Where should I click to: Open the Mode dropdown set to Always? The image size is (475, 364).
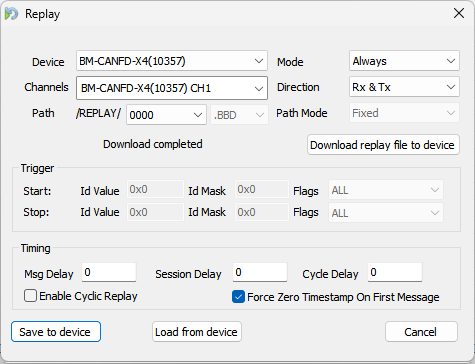pyautogui.click(x=404, y=61)
